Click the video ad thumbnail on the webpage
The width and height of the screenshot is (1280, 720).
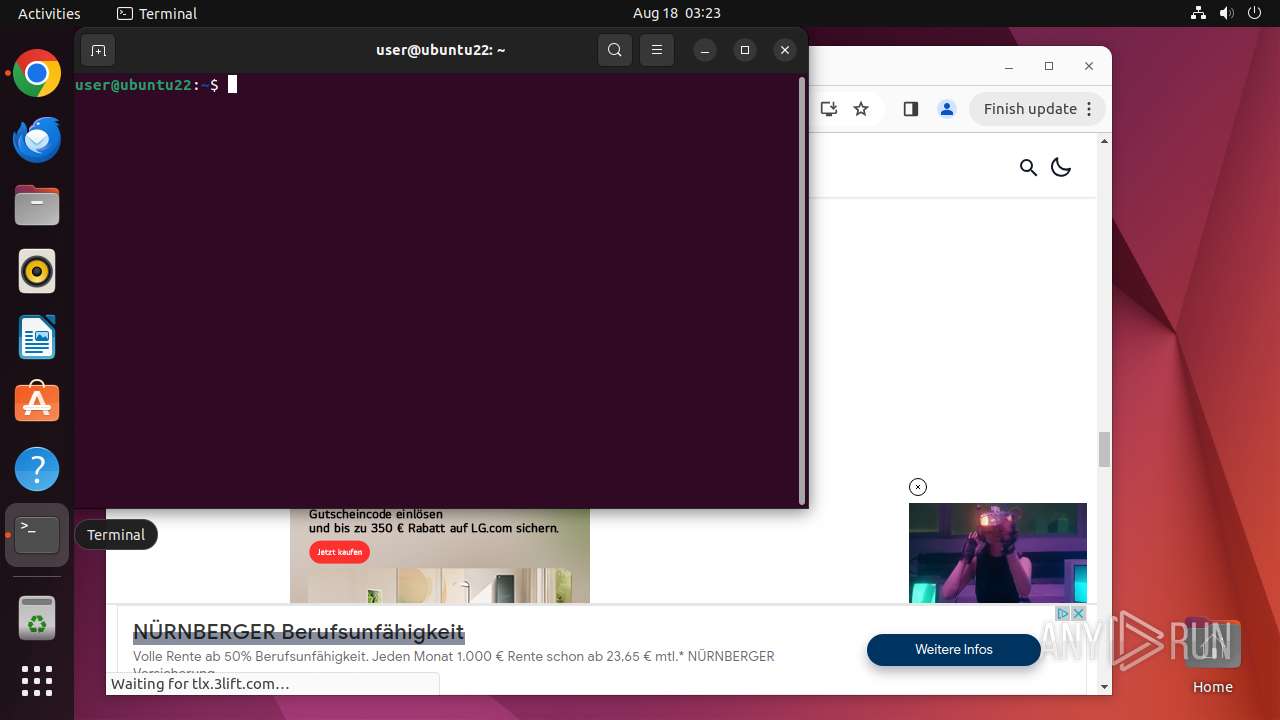[998, 553]
